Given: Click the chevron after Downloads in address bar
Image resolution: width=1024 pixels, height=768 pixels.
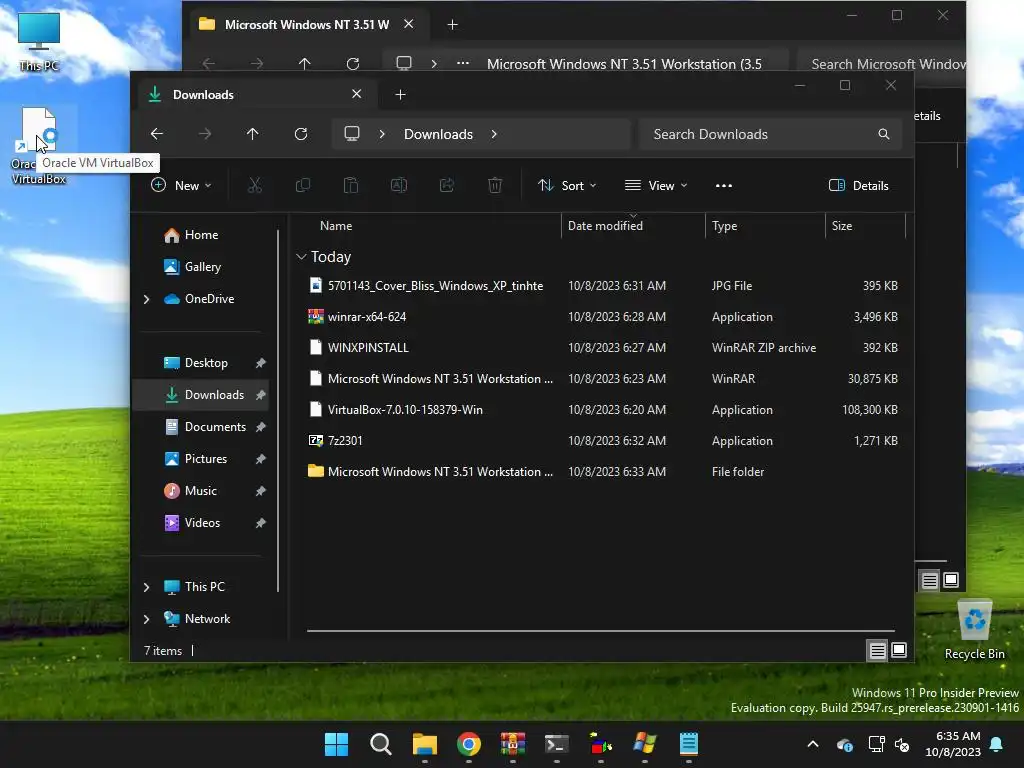Looking at the screenshot, I should tap(494, 134).
